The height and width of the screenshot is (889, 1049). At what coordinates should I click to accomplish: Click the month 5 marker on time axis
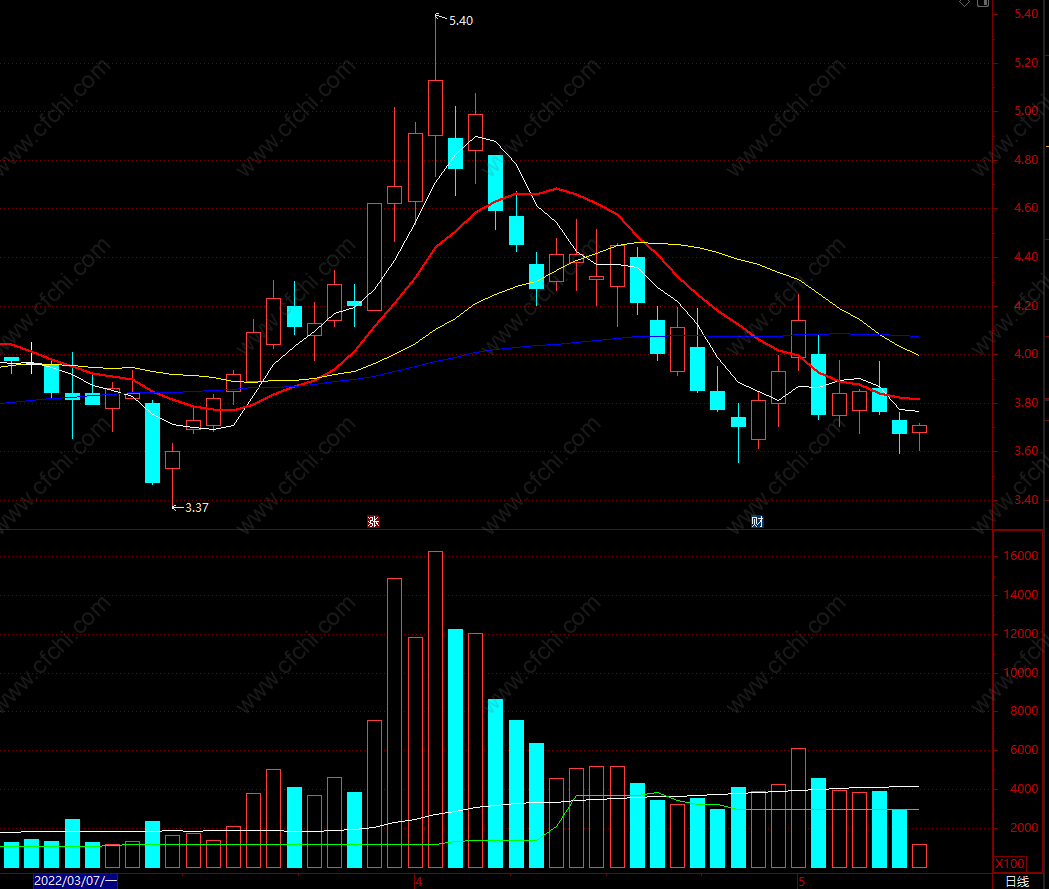[801, 882]
